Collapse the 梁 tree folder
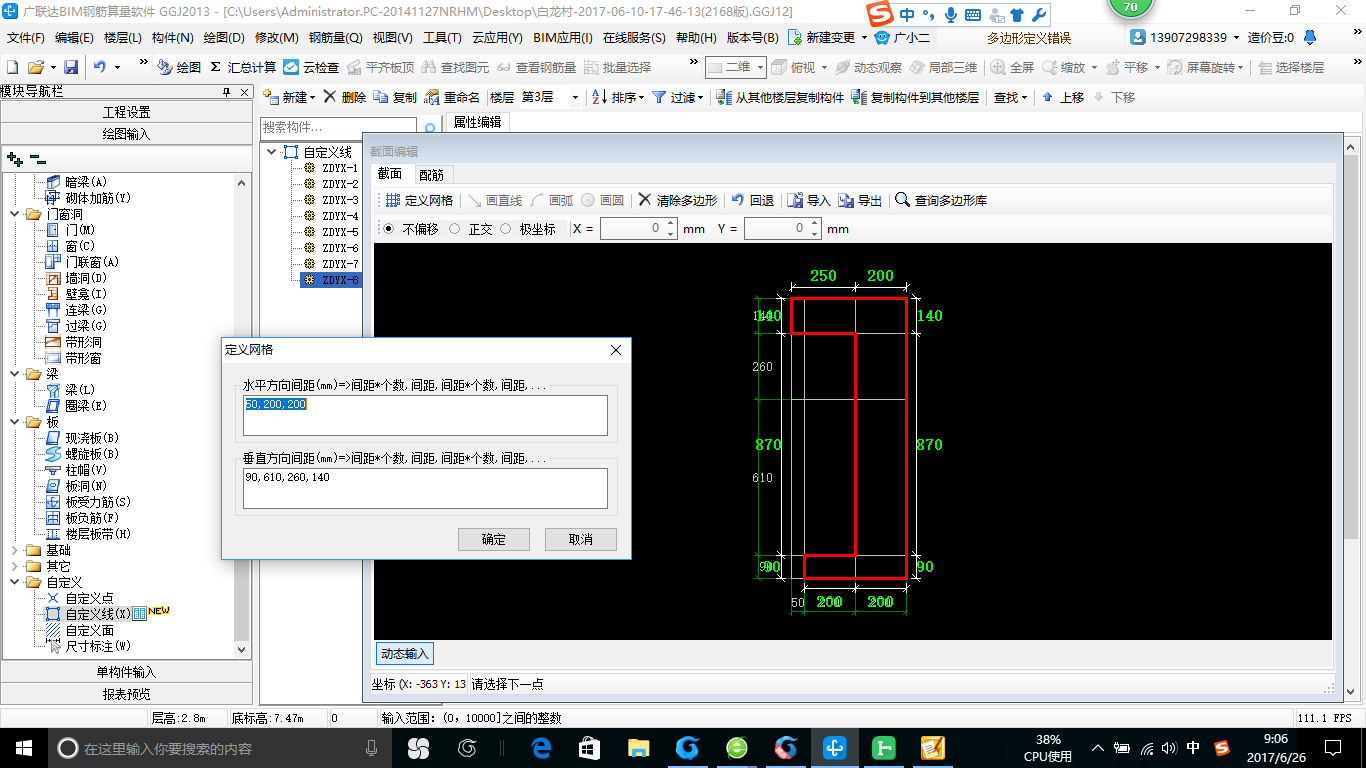 click(x=14, y=374)
